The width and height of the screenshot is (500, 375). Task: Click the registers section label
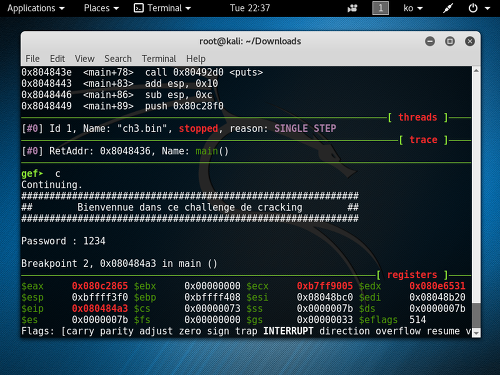coord(412,275)
